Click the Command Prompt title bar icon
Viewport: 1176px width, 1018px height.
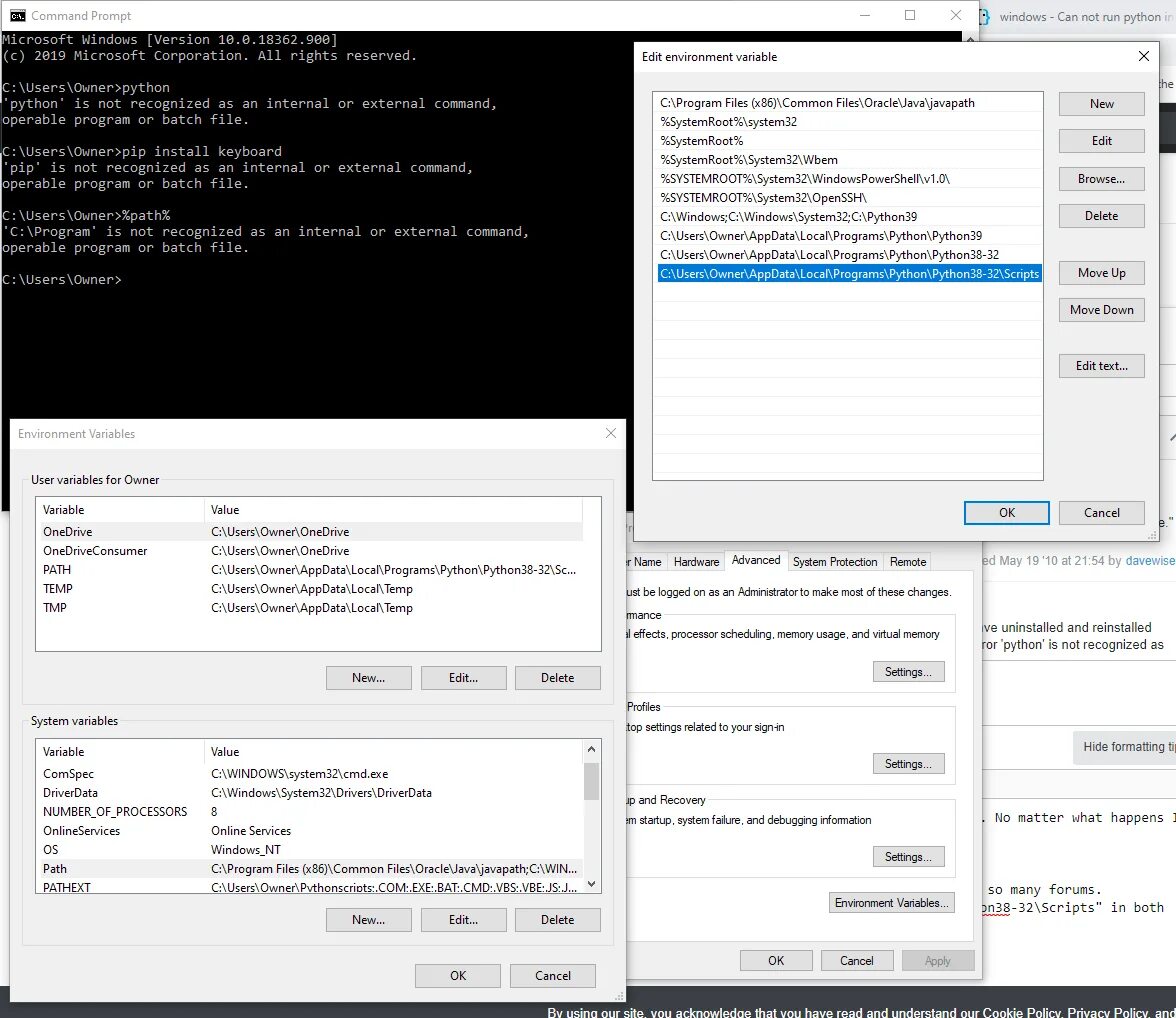pyautogui.click(x=17, y=16)
